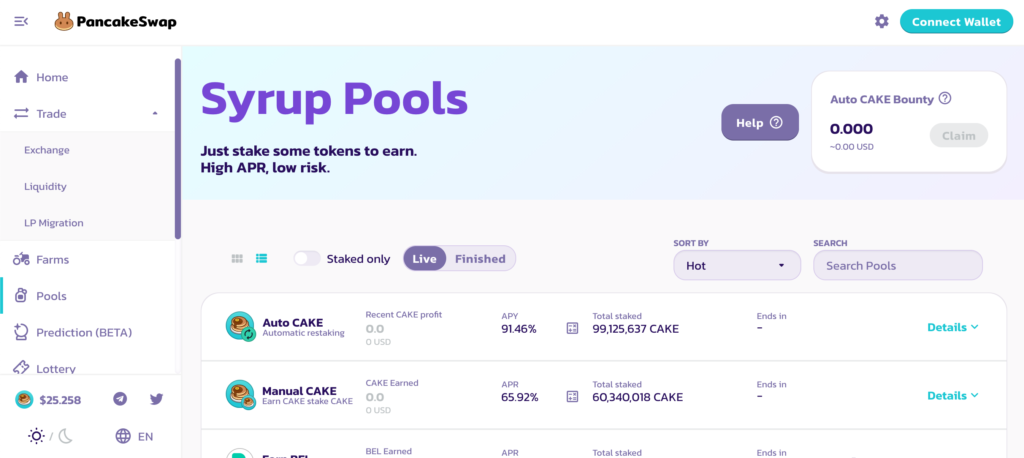Select the list view icon
The height and width of the screenshot is (458, 1024).
click(x=262, y=258)
